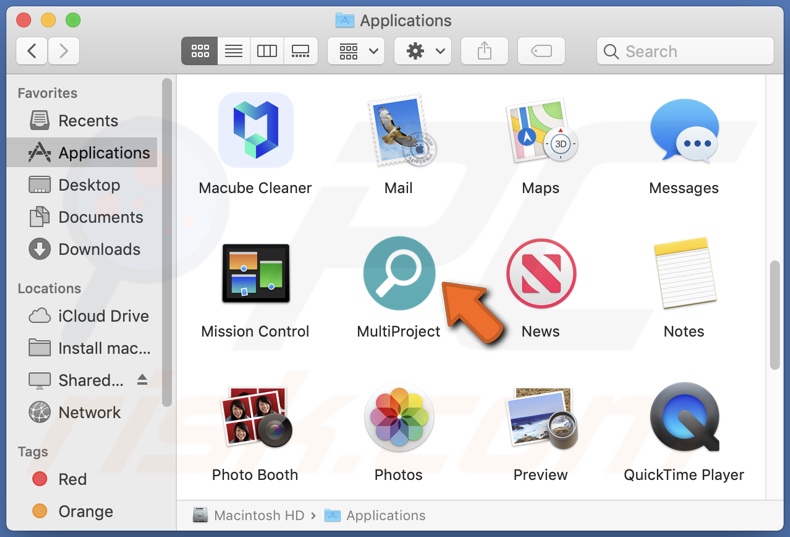
Task: Click the Photo Booth app icon
Action: pyautogui.click(x=255, y=417)
